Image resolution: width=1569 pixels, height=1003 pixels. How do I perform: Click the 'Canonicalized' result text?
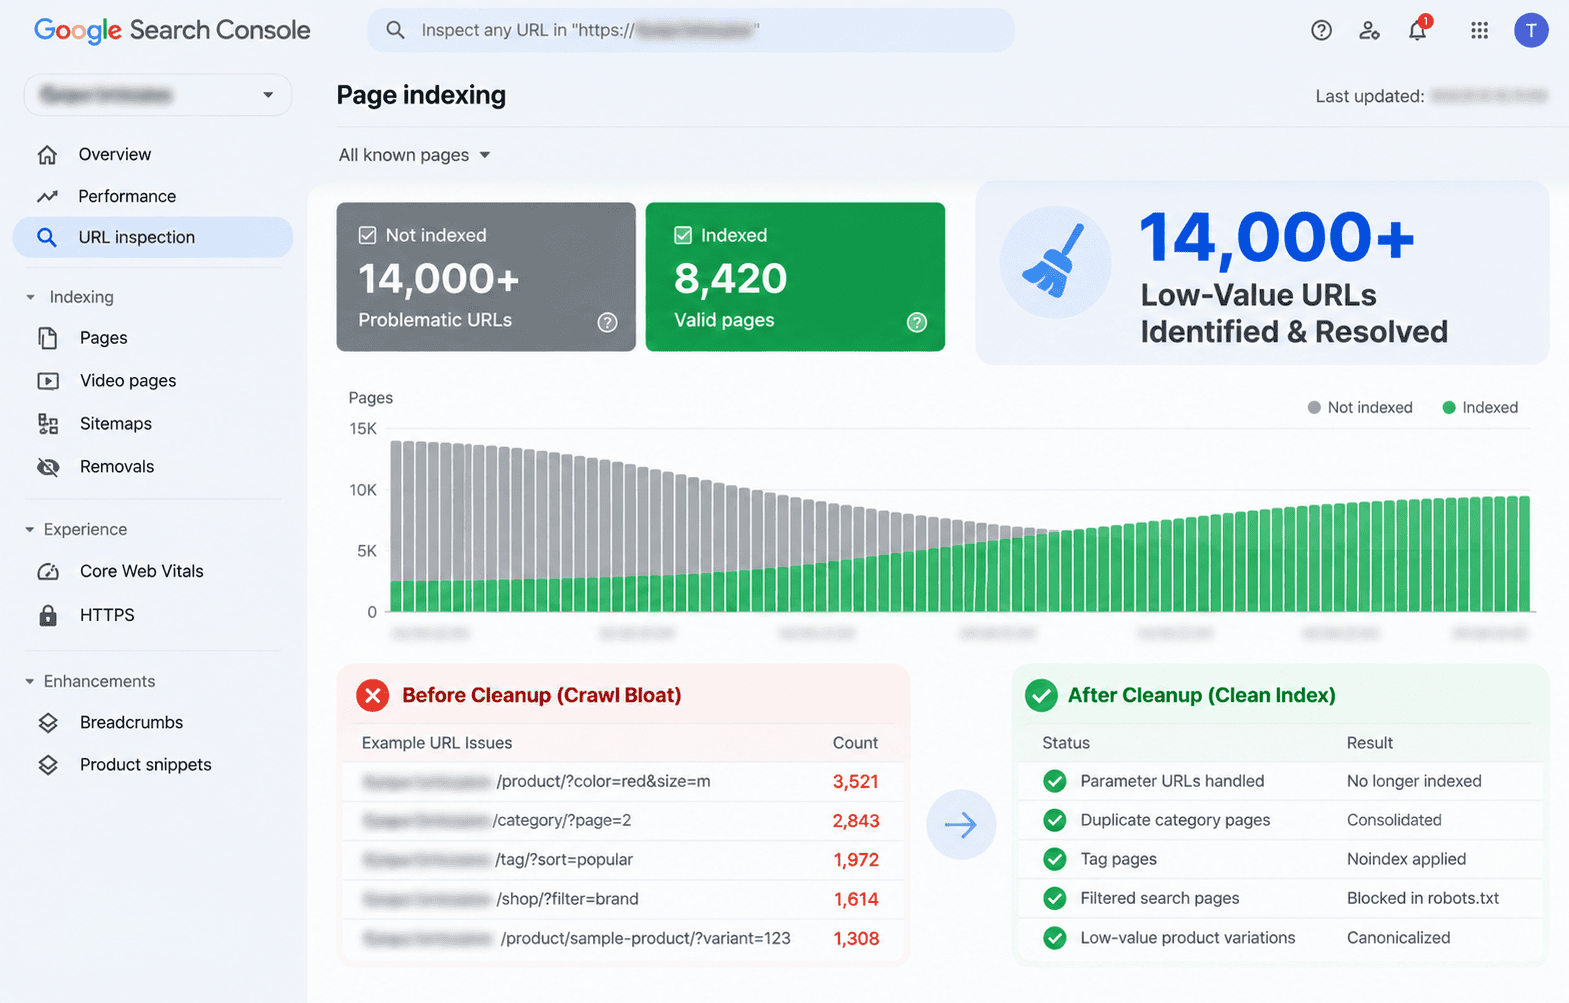pyautogui.click(x=1398, y=937)
